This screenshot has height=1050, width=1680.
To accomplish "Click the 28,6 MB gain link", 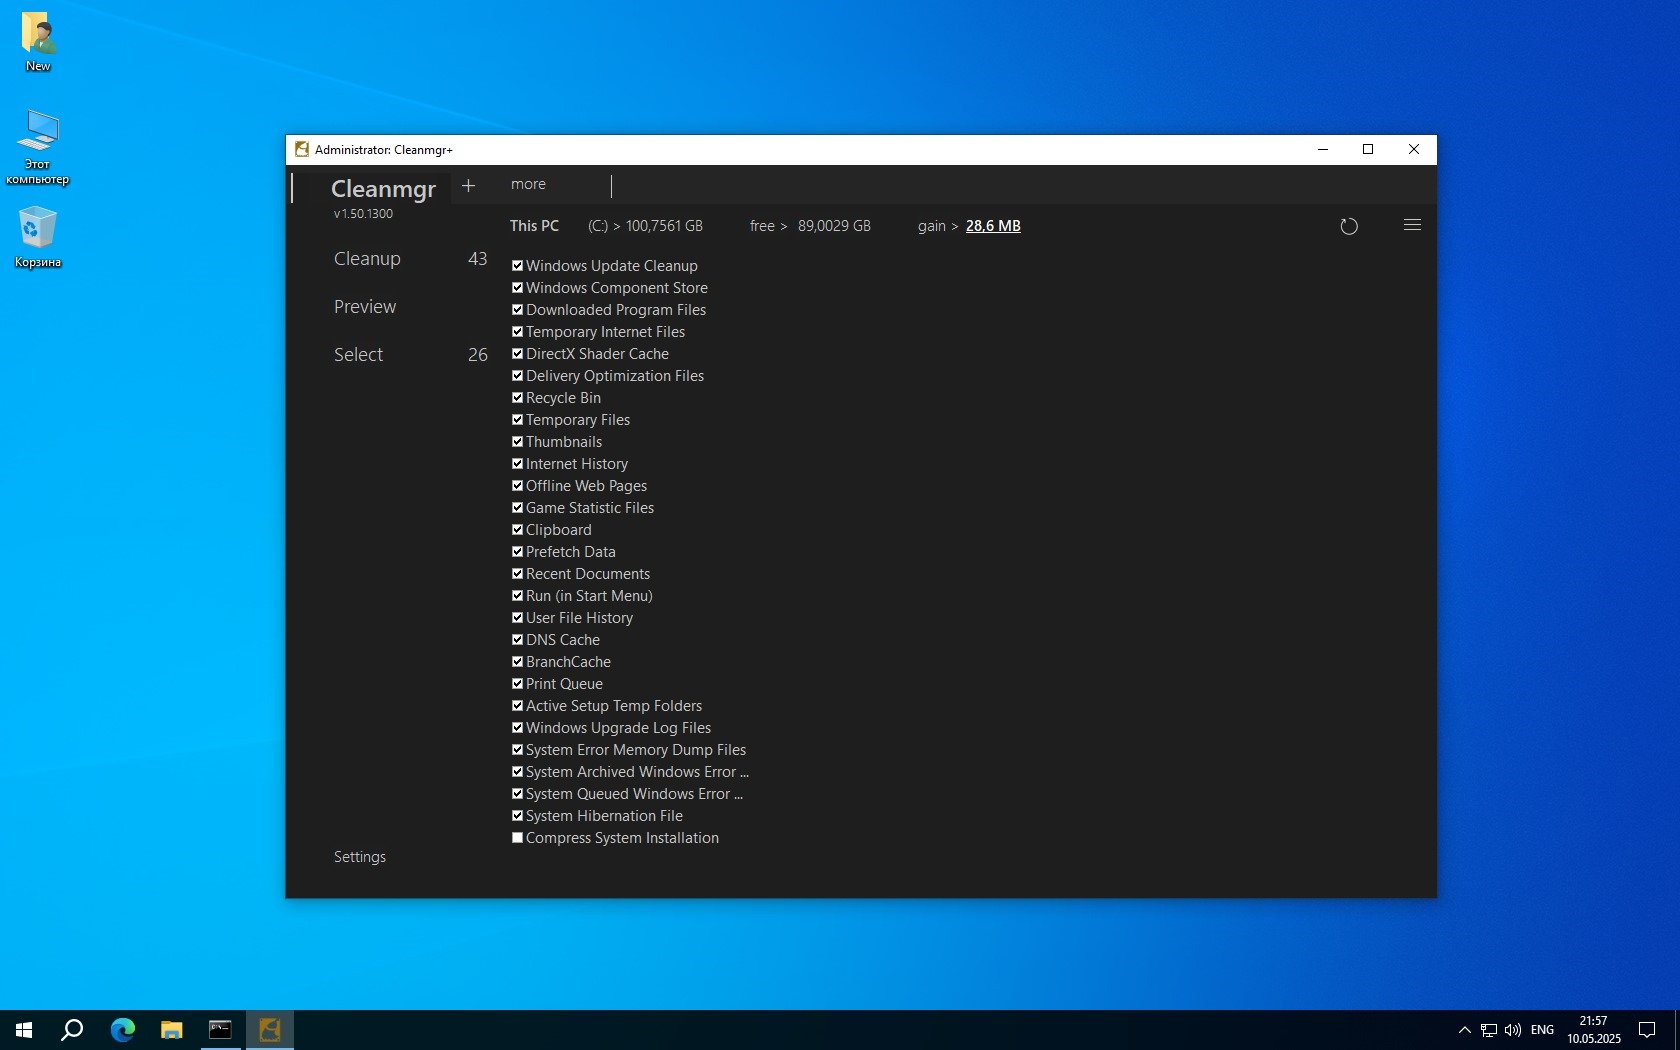I will tap(992, 226).
